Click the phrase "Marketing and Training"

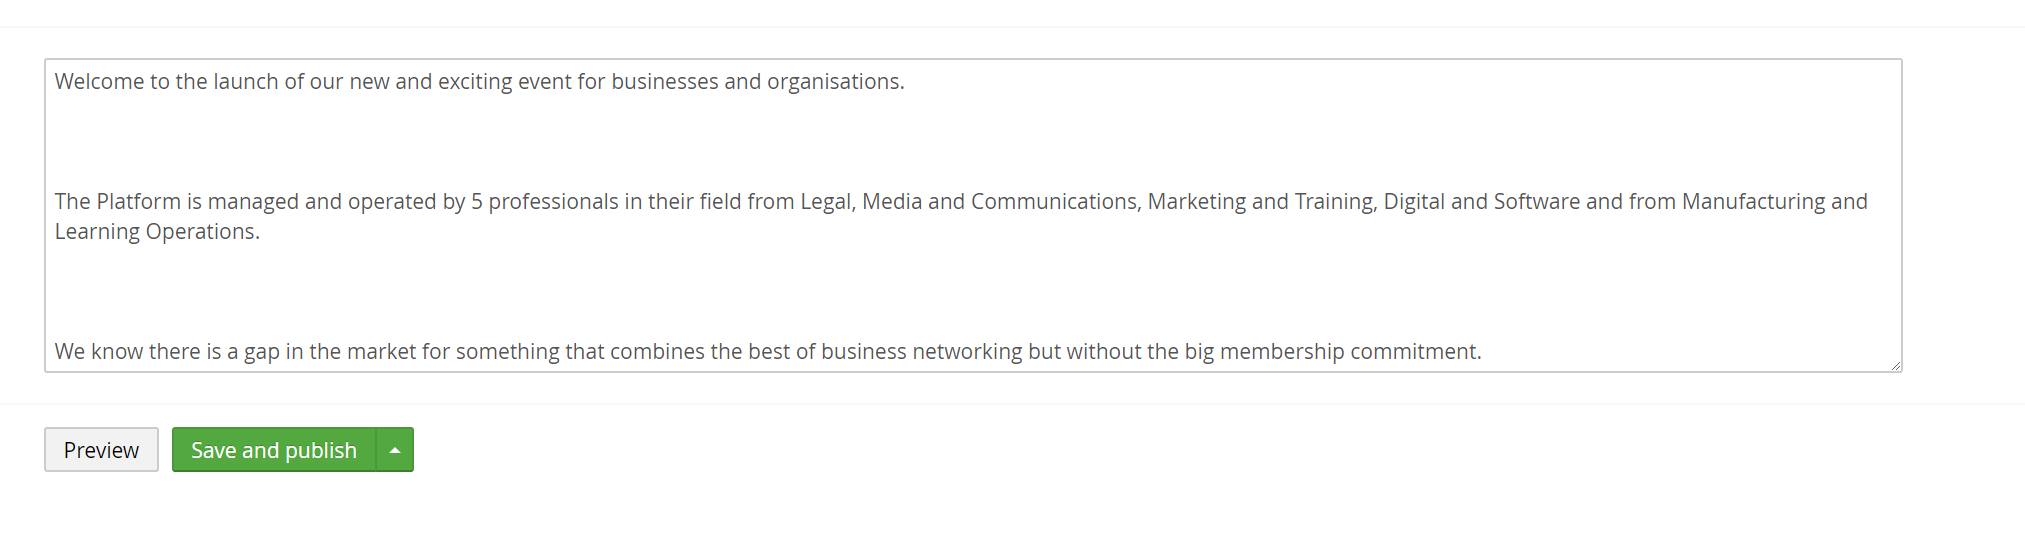pyautogui.click(x=1260, y=202)
